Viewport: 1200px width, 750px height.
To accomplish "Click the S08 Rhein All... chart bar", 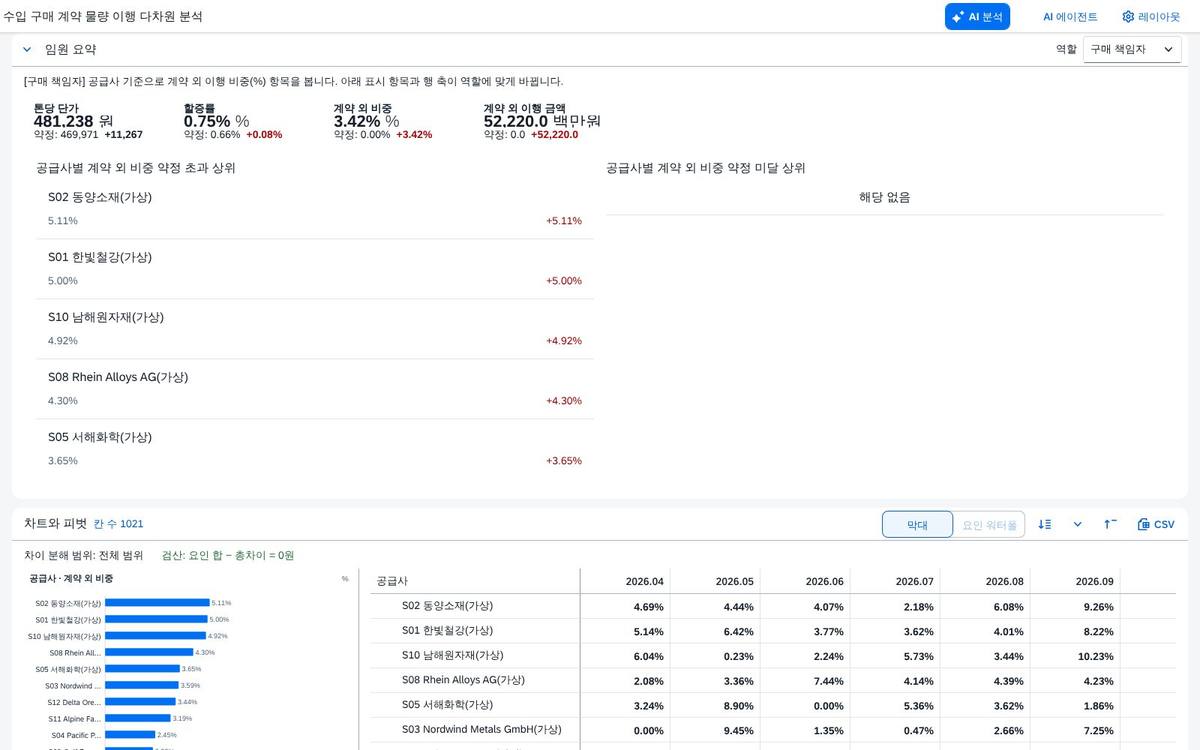I will (x=149, y=652).
